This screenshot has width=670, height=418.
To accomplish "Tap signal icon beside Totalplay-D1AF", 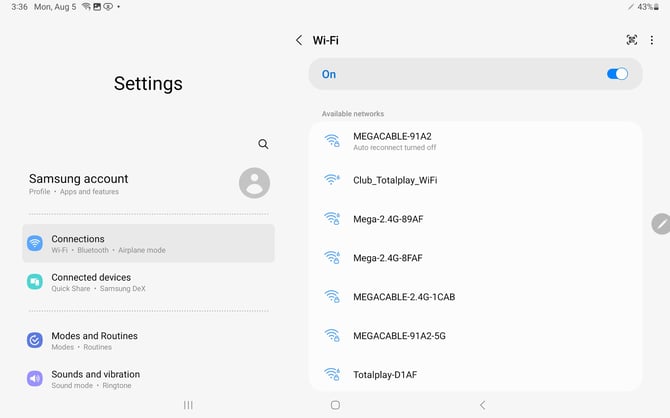I will 332,374.
